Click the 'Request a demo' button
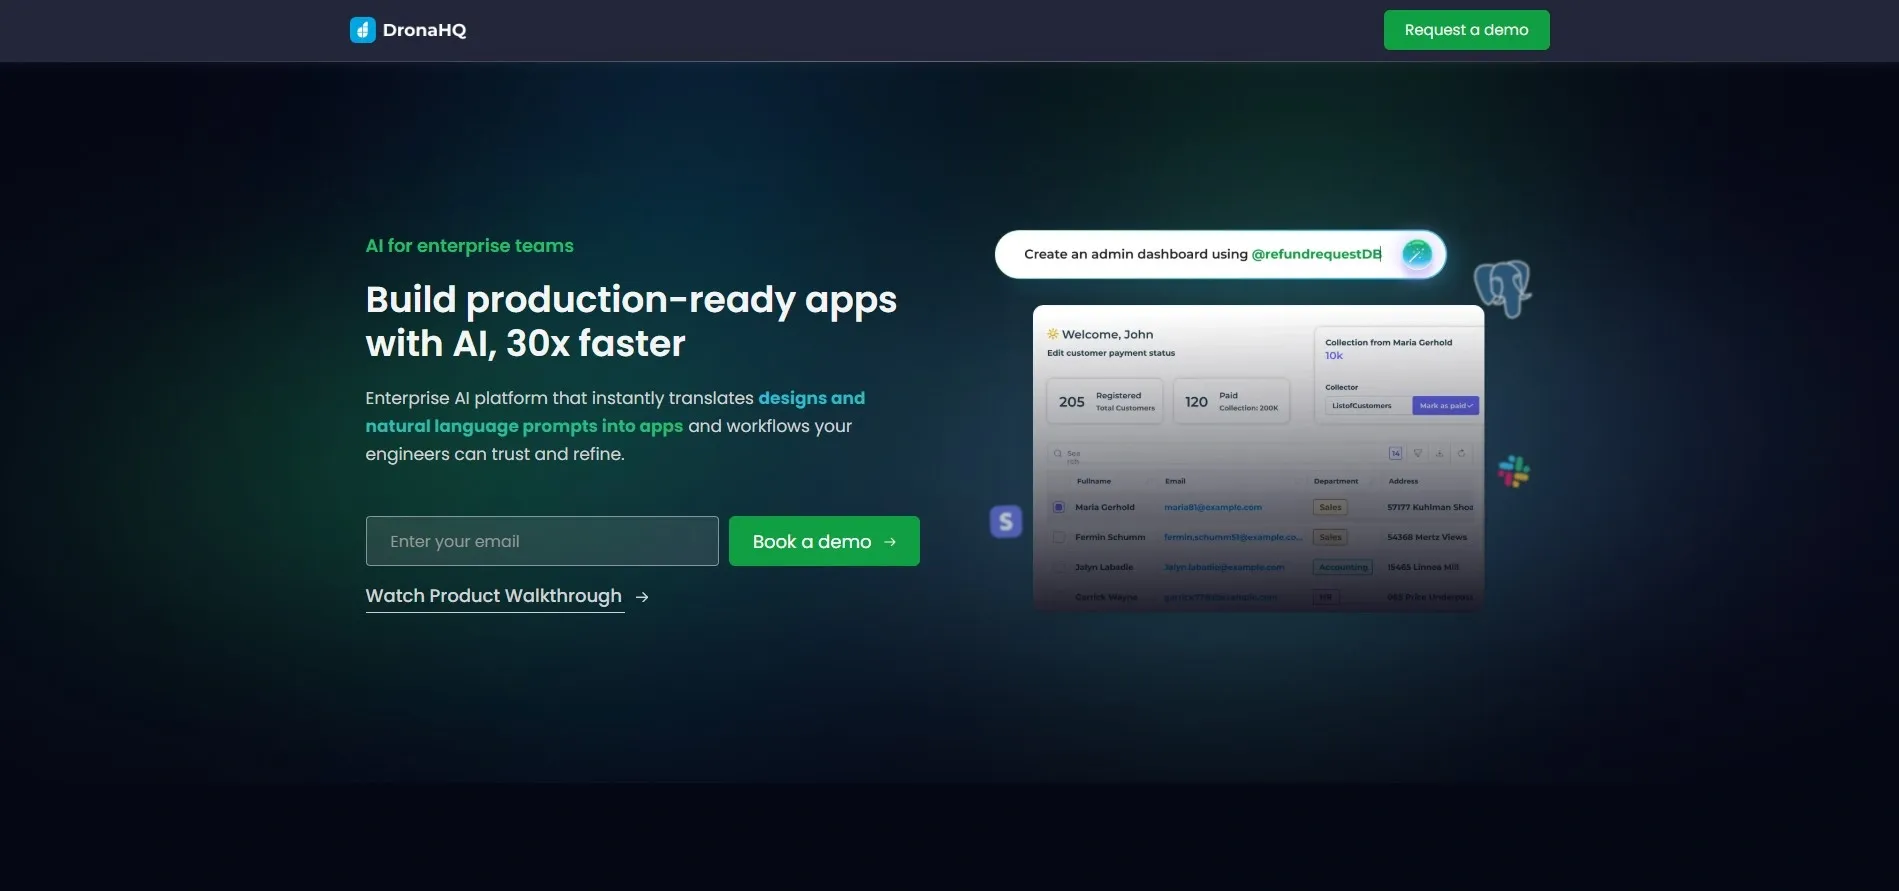1899x891 pixels. click(x=1466, y=30)
